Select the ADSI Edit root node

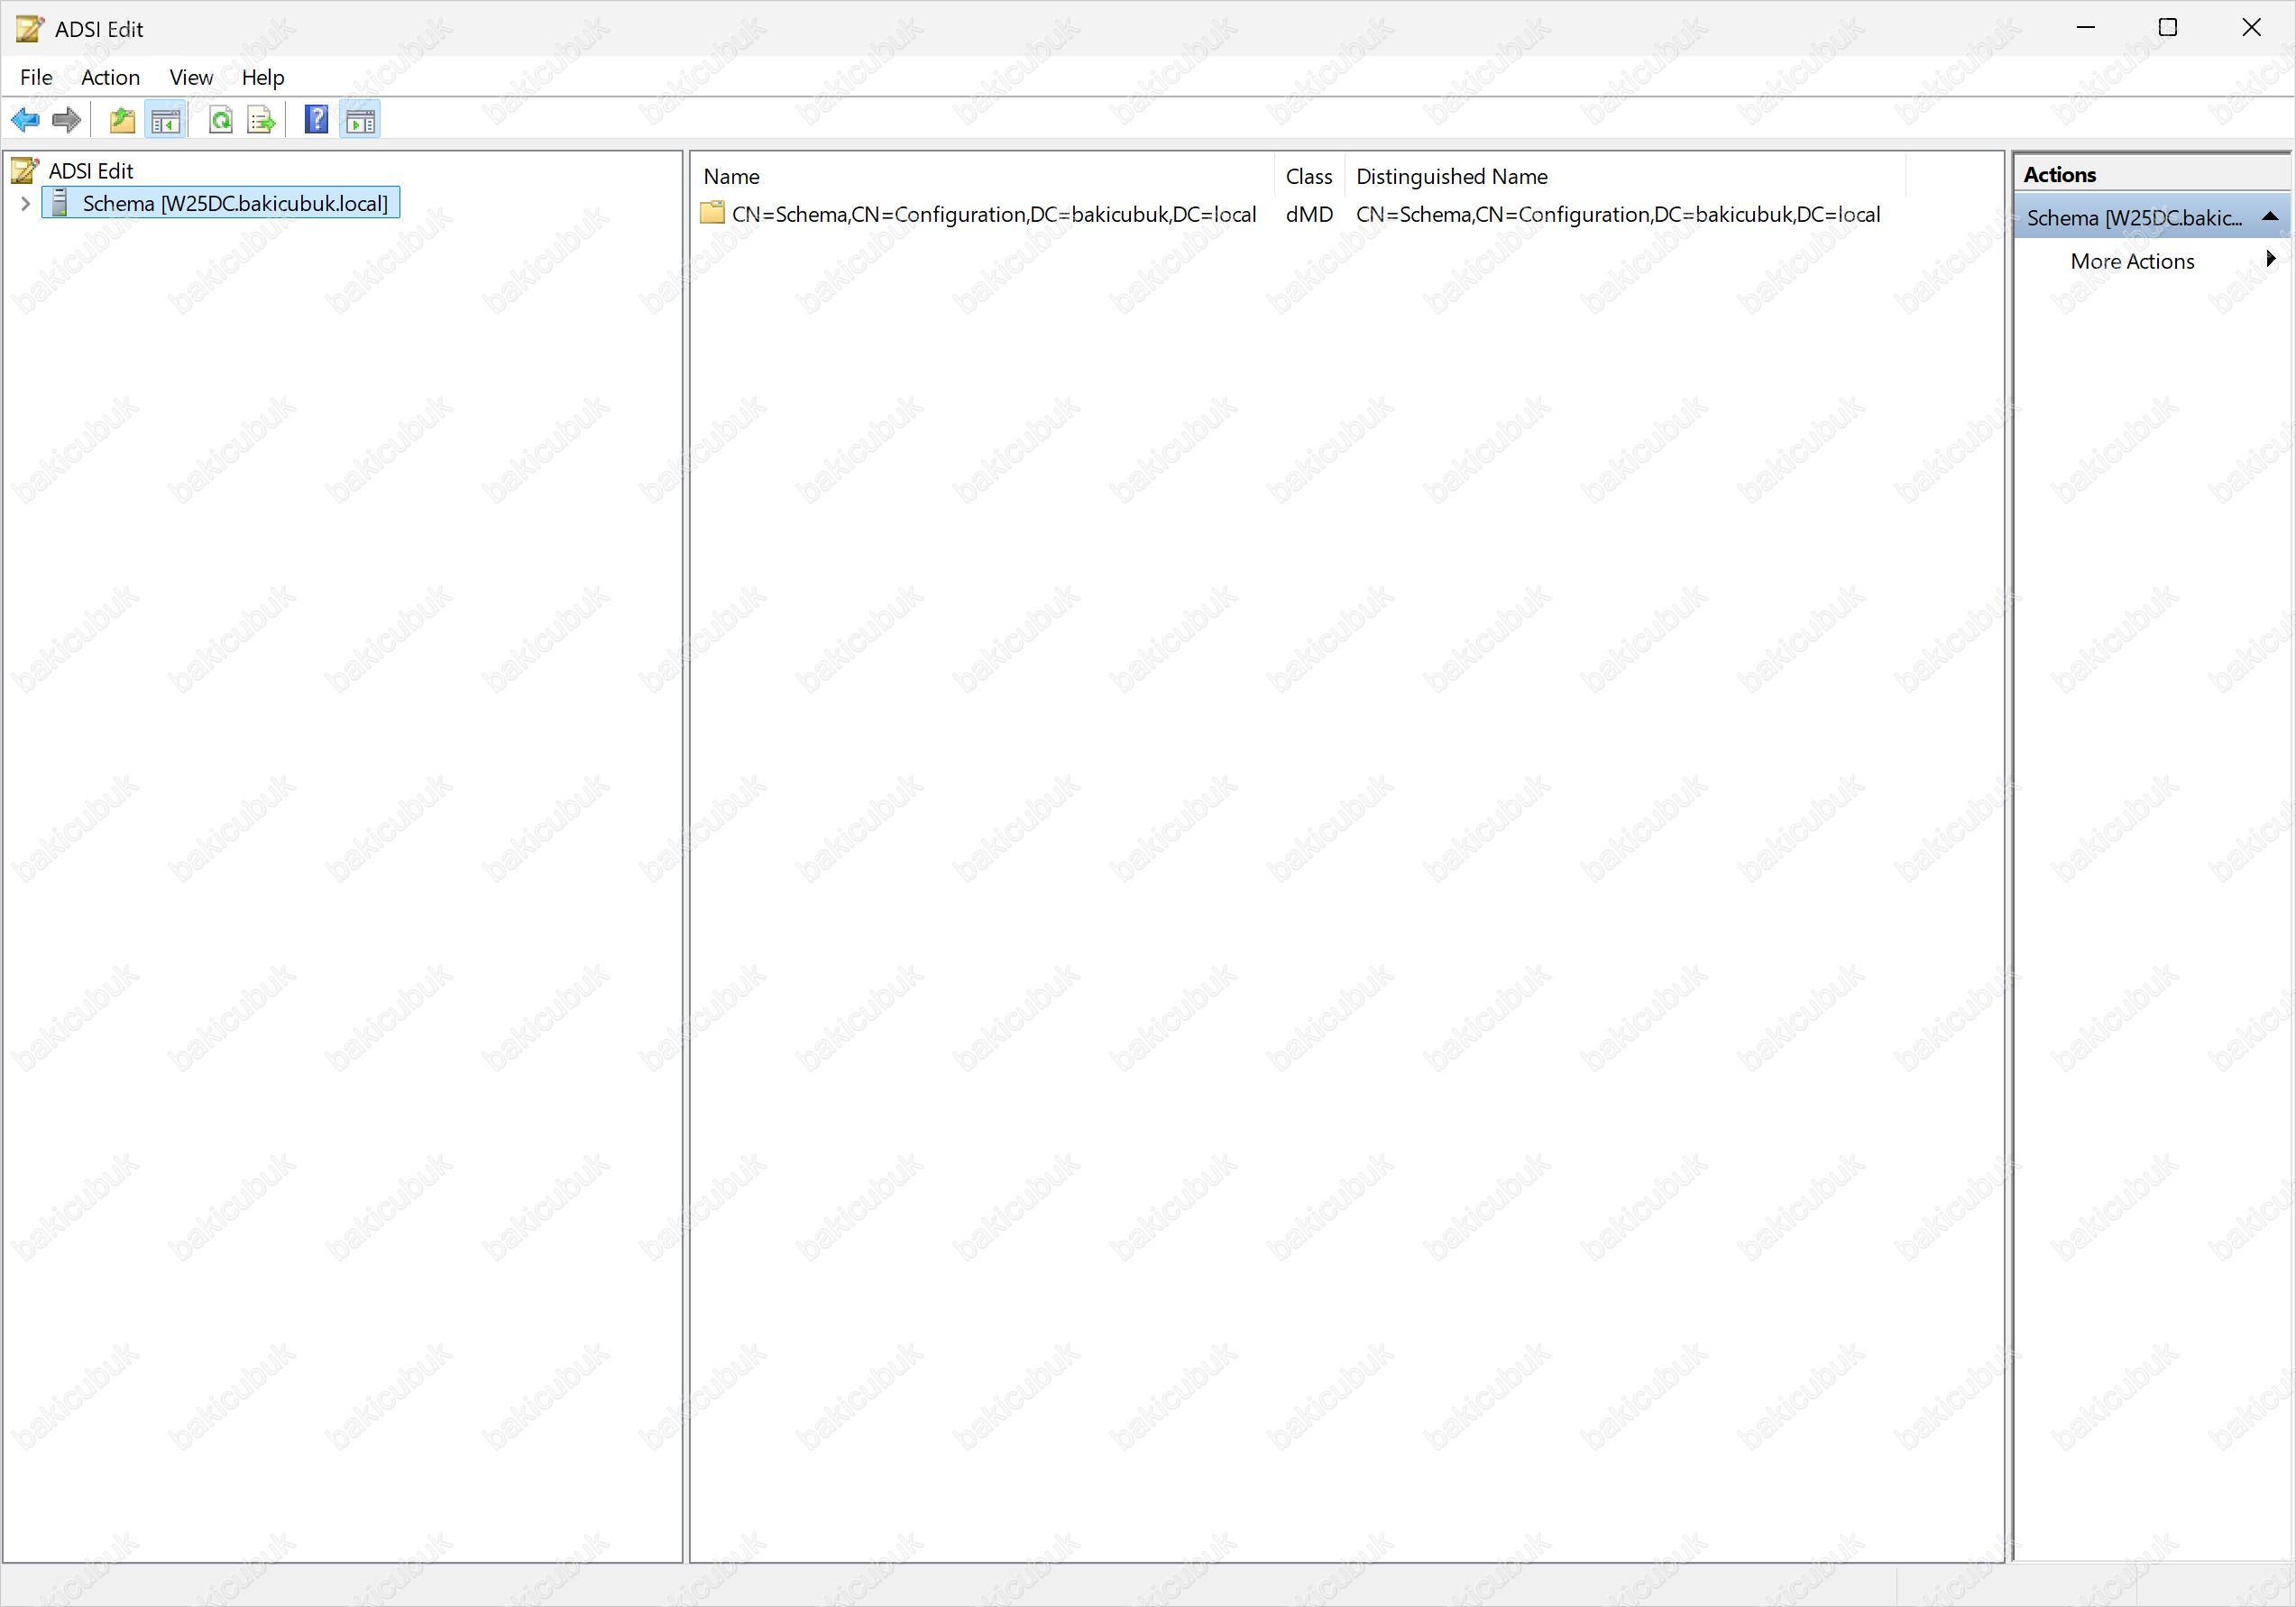[x=90, y=170]
